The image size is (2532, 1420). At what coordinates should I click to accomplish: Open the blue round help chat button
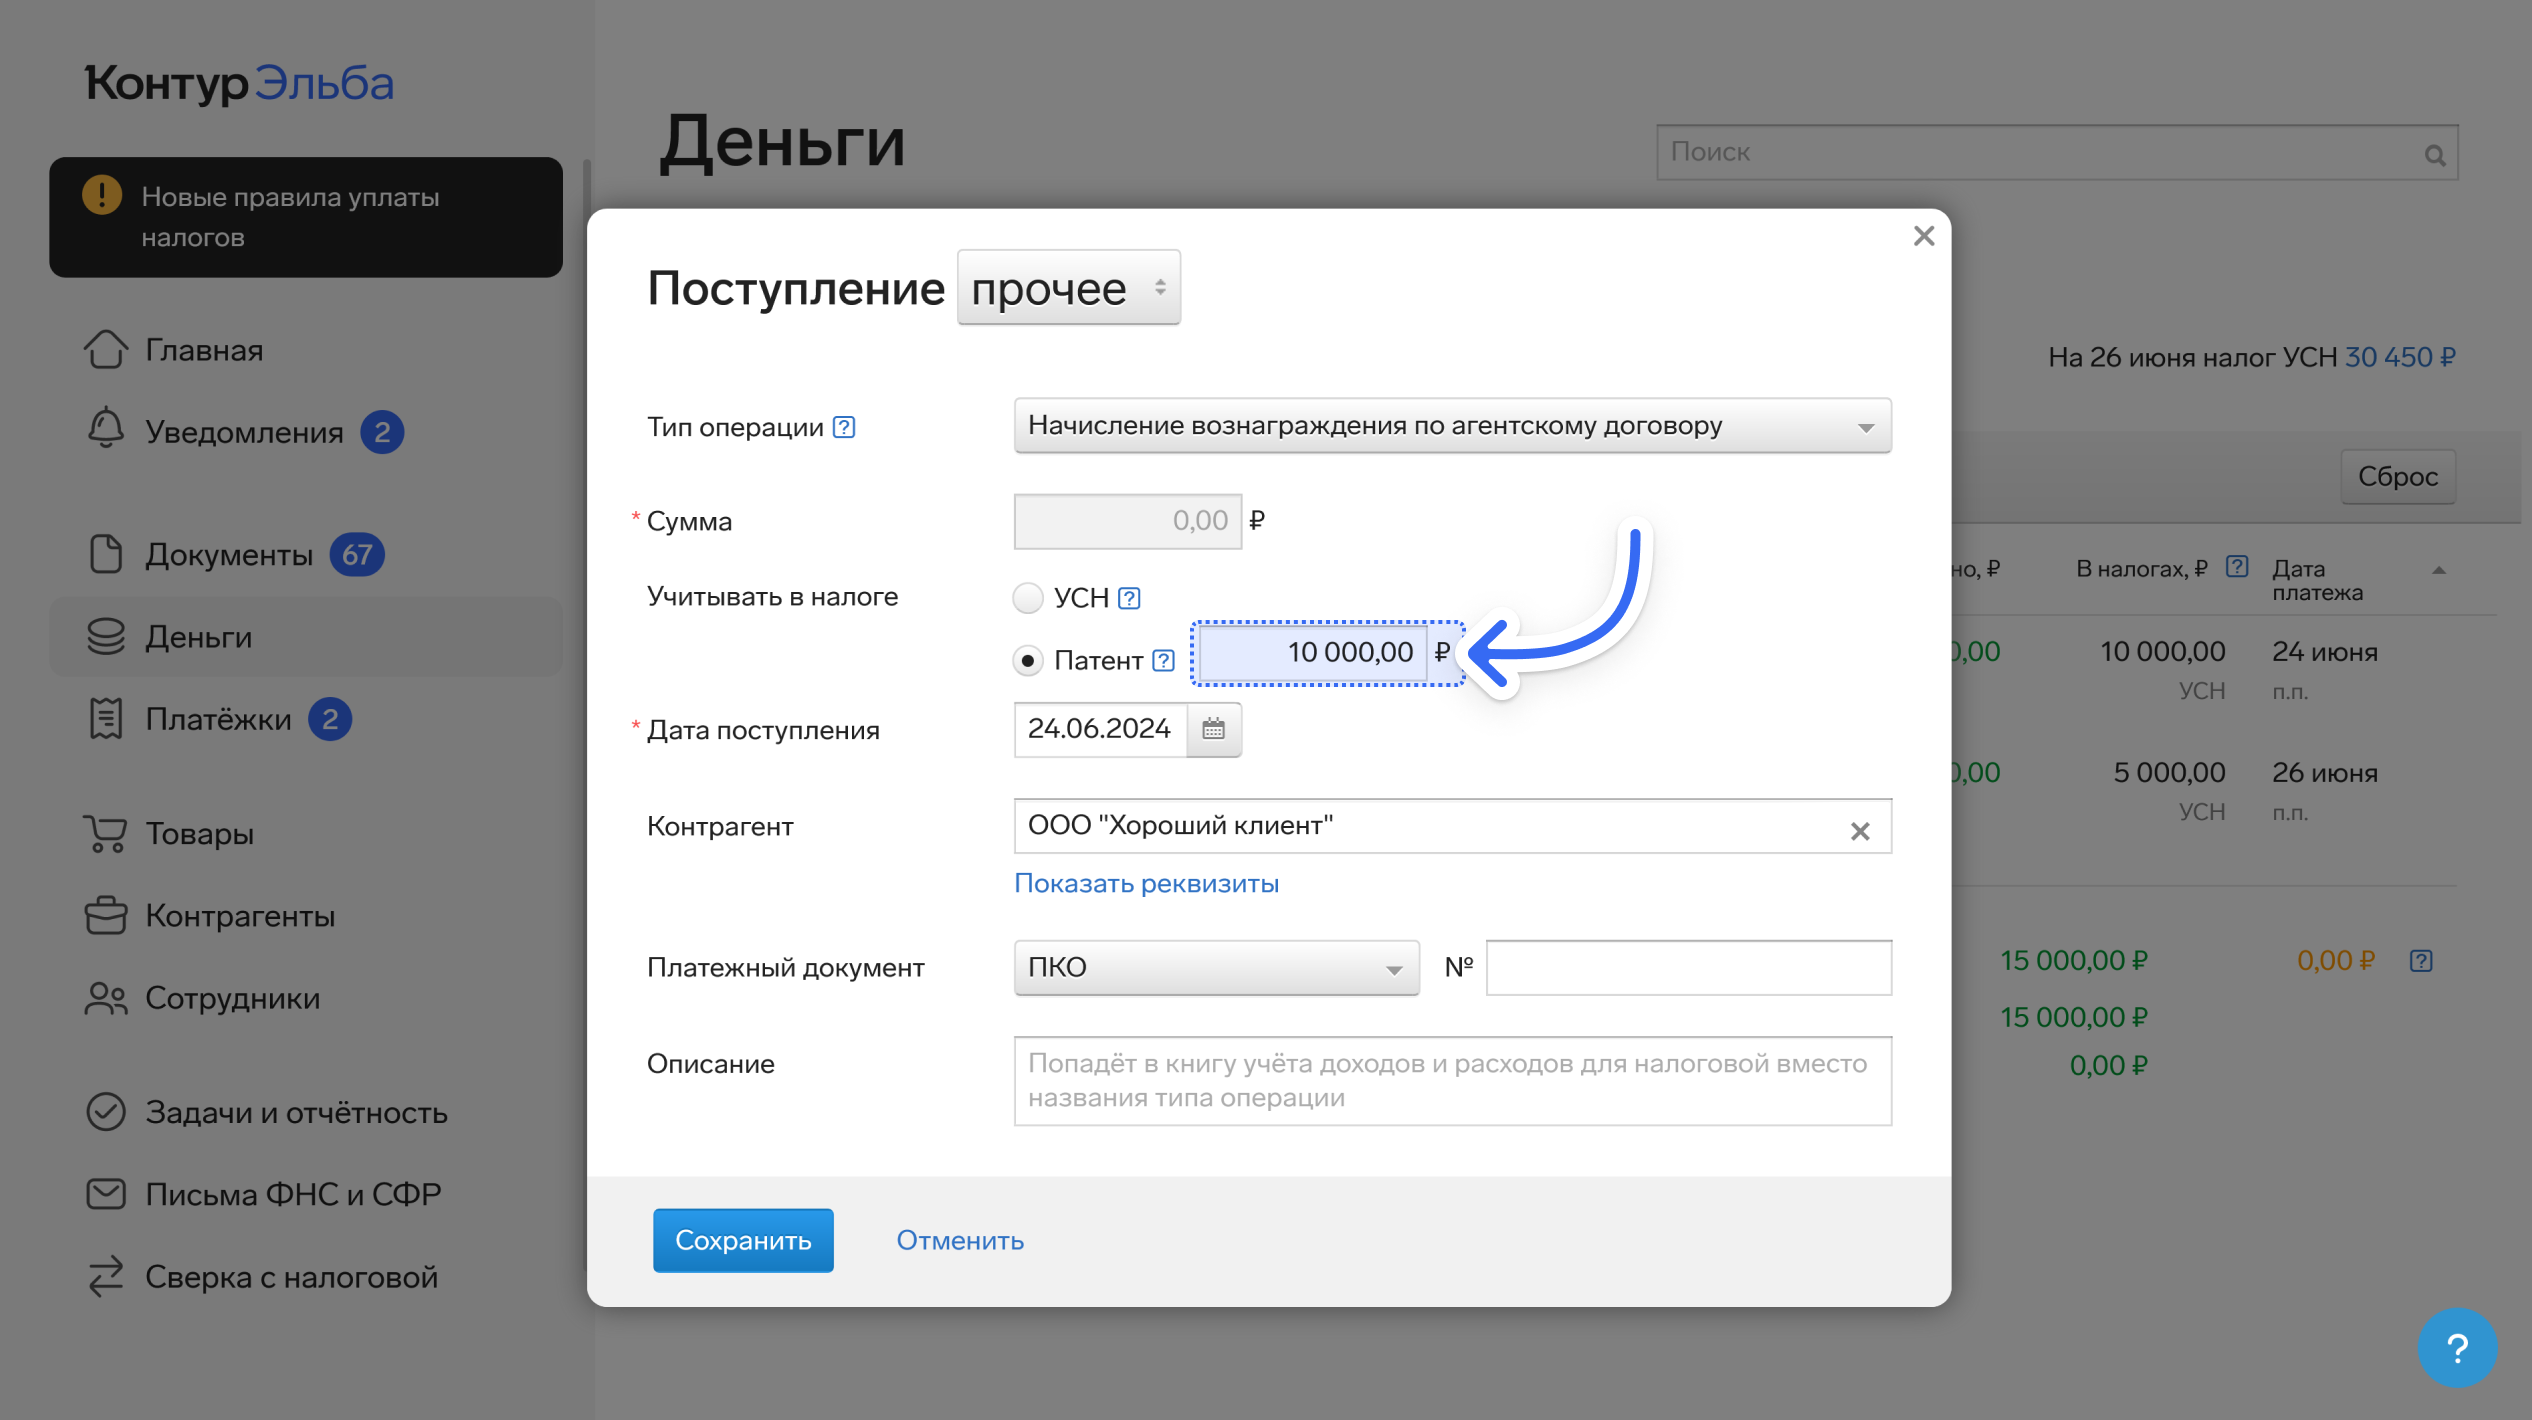point(2457,1348)
